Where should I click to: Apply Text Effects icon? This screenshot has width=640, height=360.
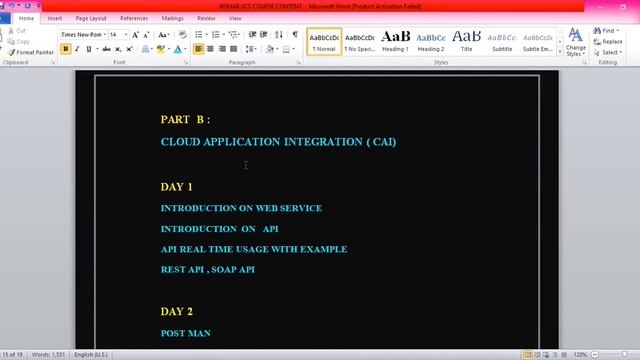click(145, 49)
